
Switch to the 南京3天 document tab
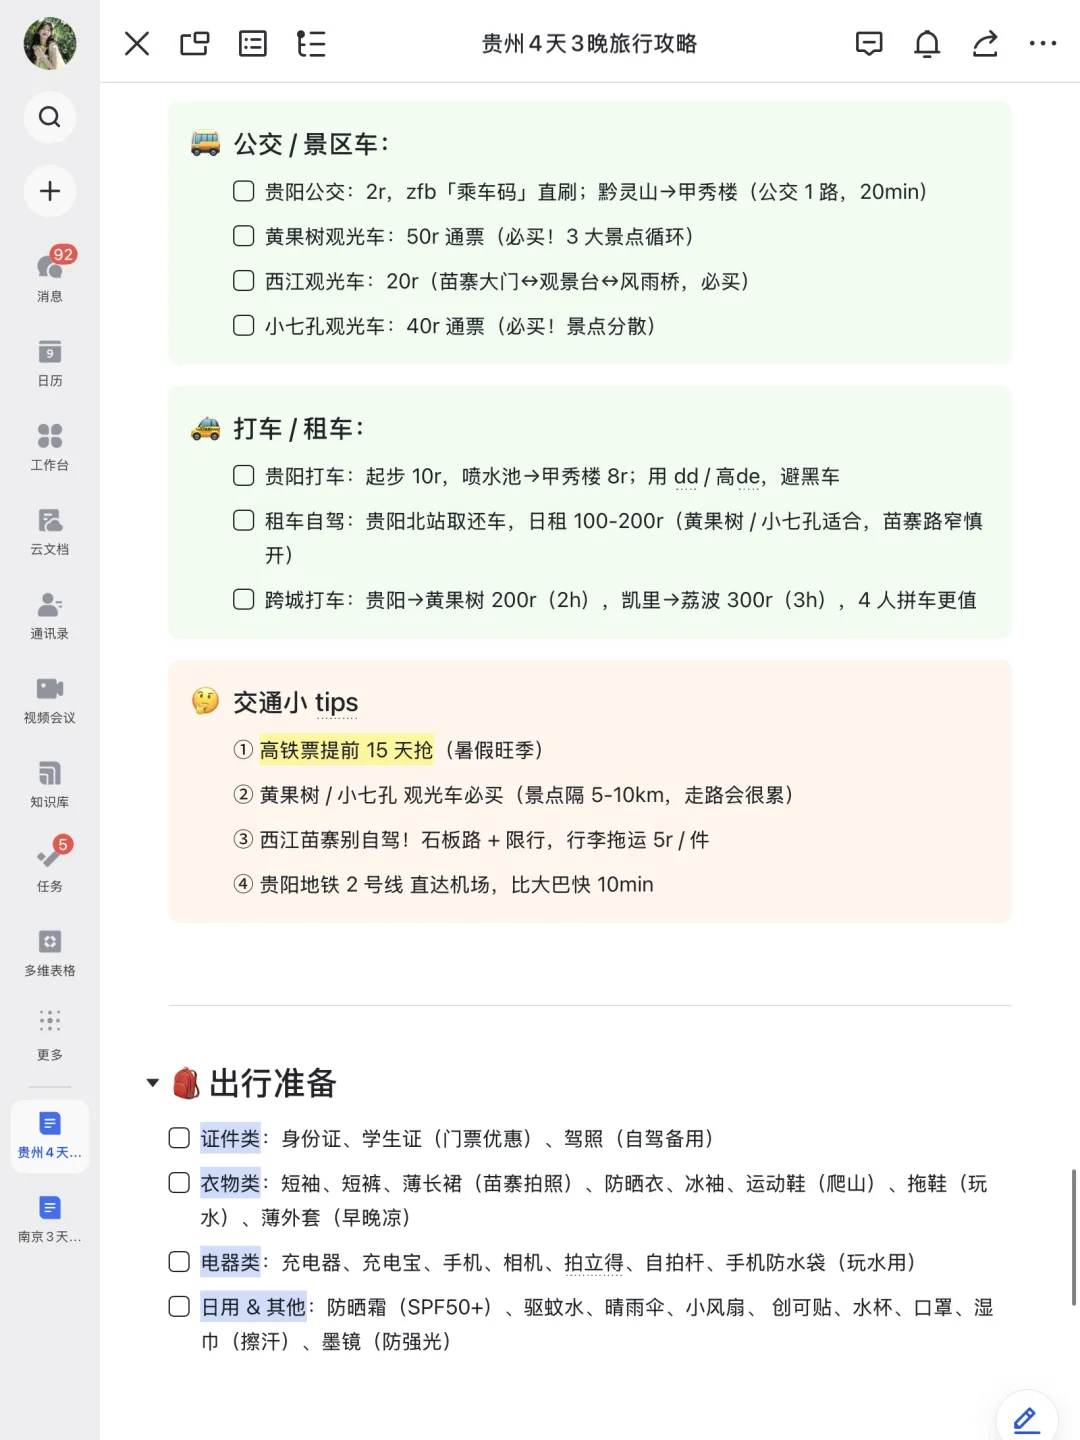(49, 1215)
